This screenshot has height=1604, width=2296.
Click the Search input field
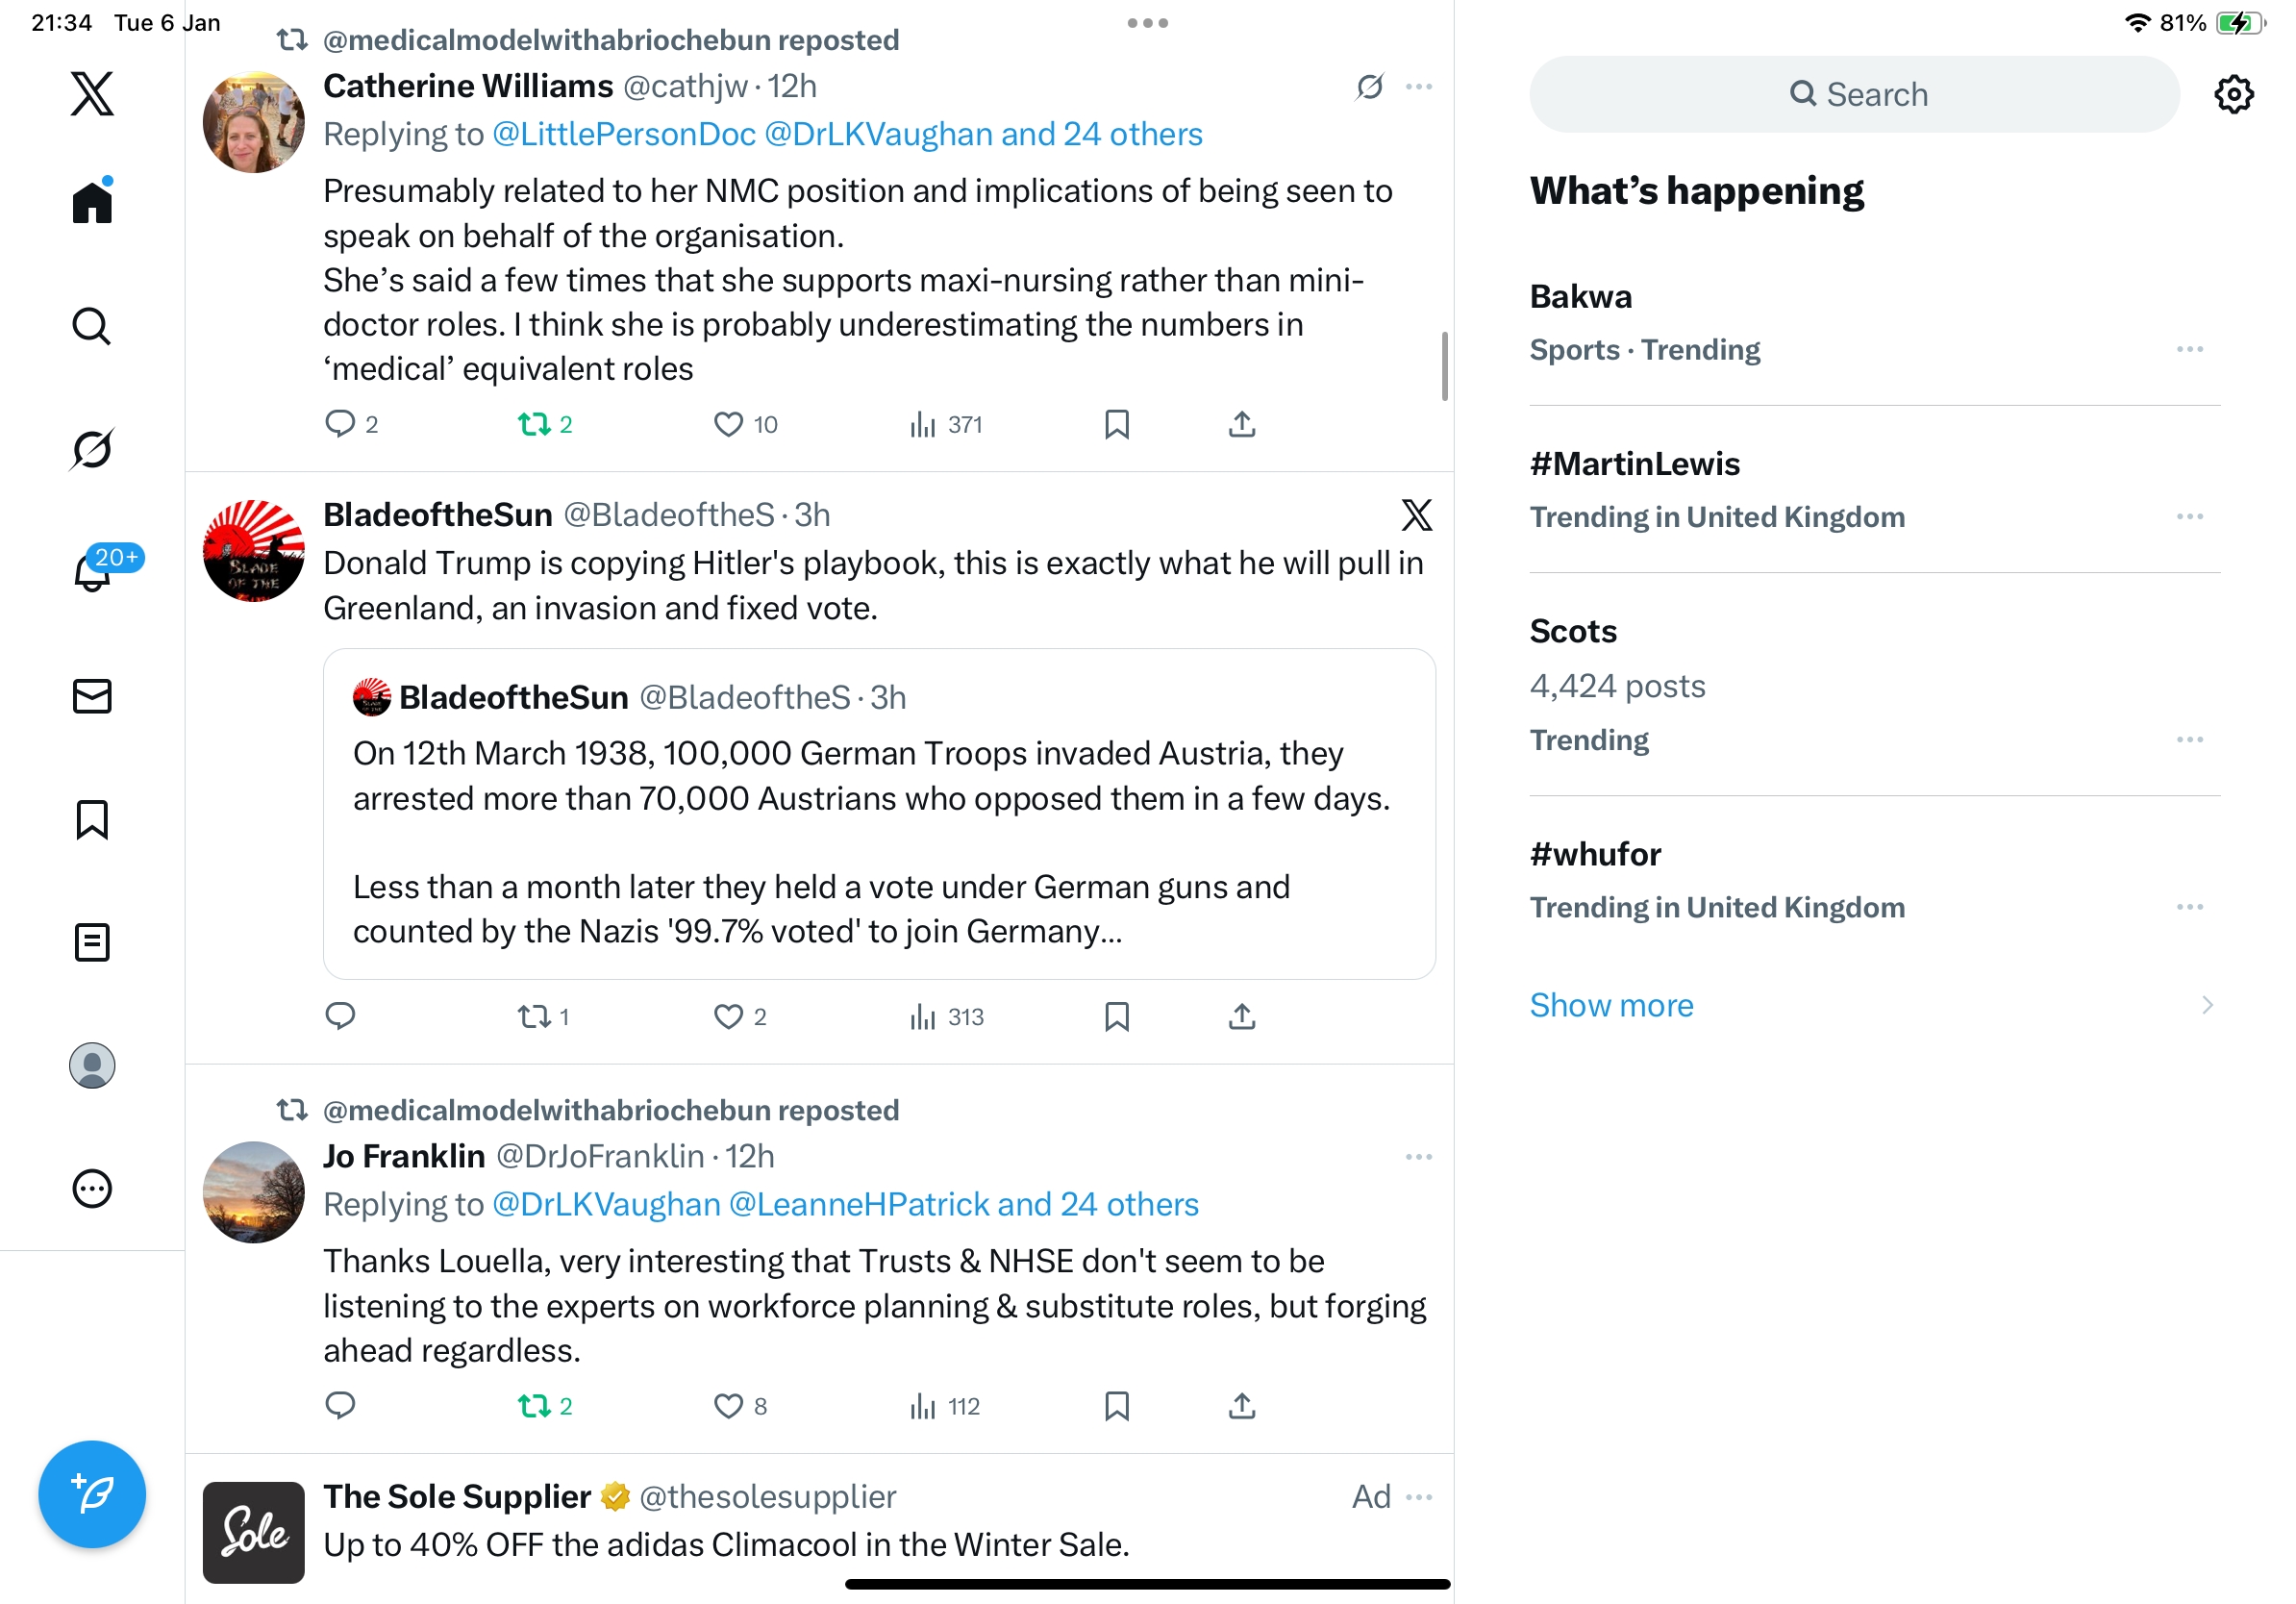tap(1854, 94)
